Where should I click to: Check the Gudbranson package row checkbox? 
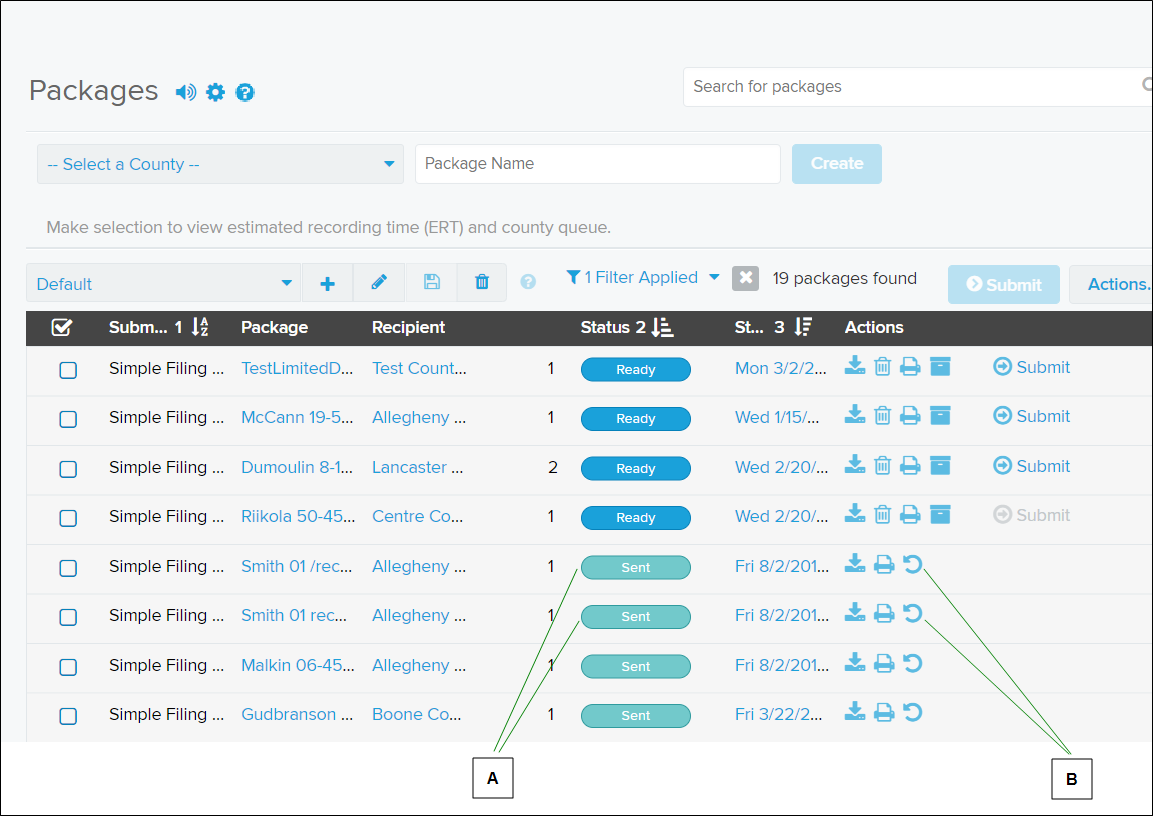click(x=68, y=716)
